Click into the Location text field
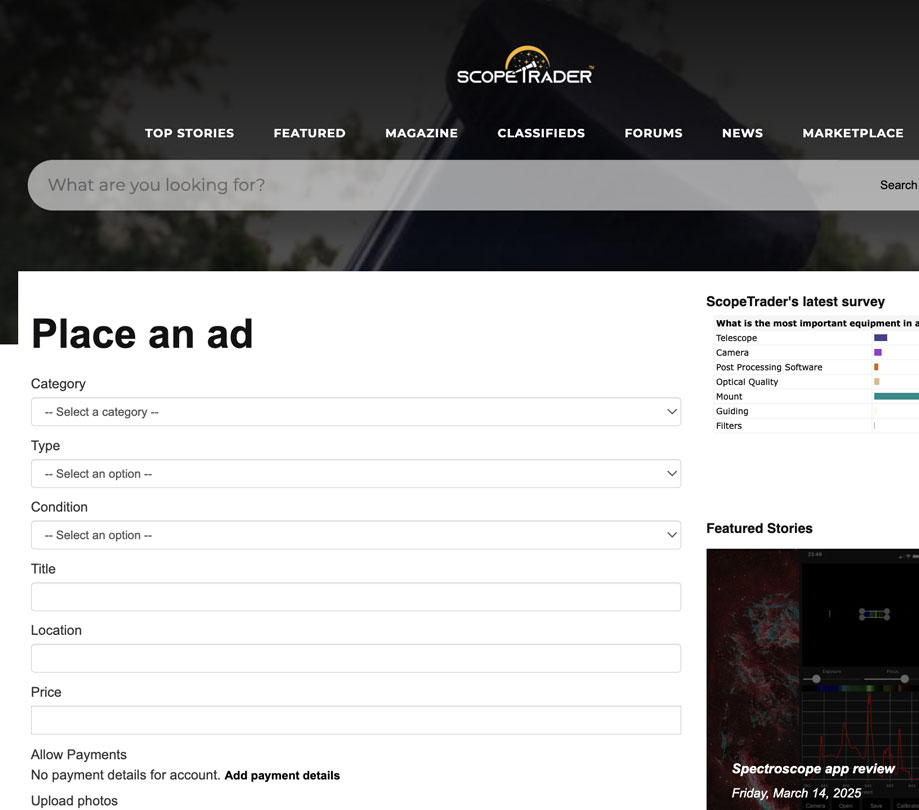This screenshot has height=810, width=919. 355,658
